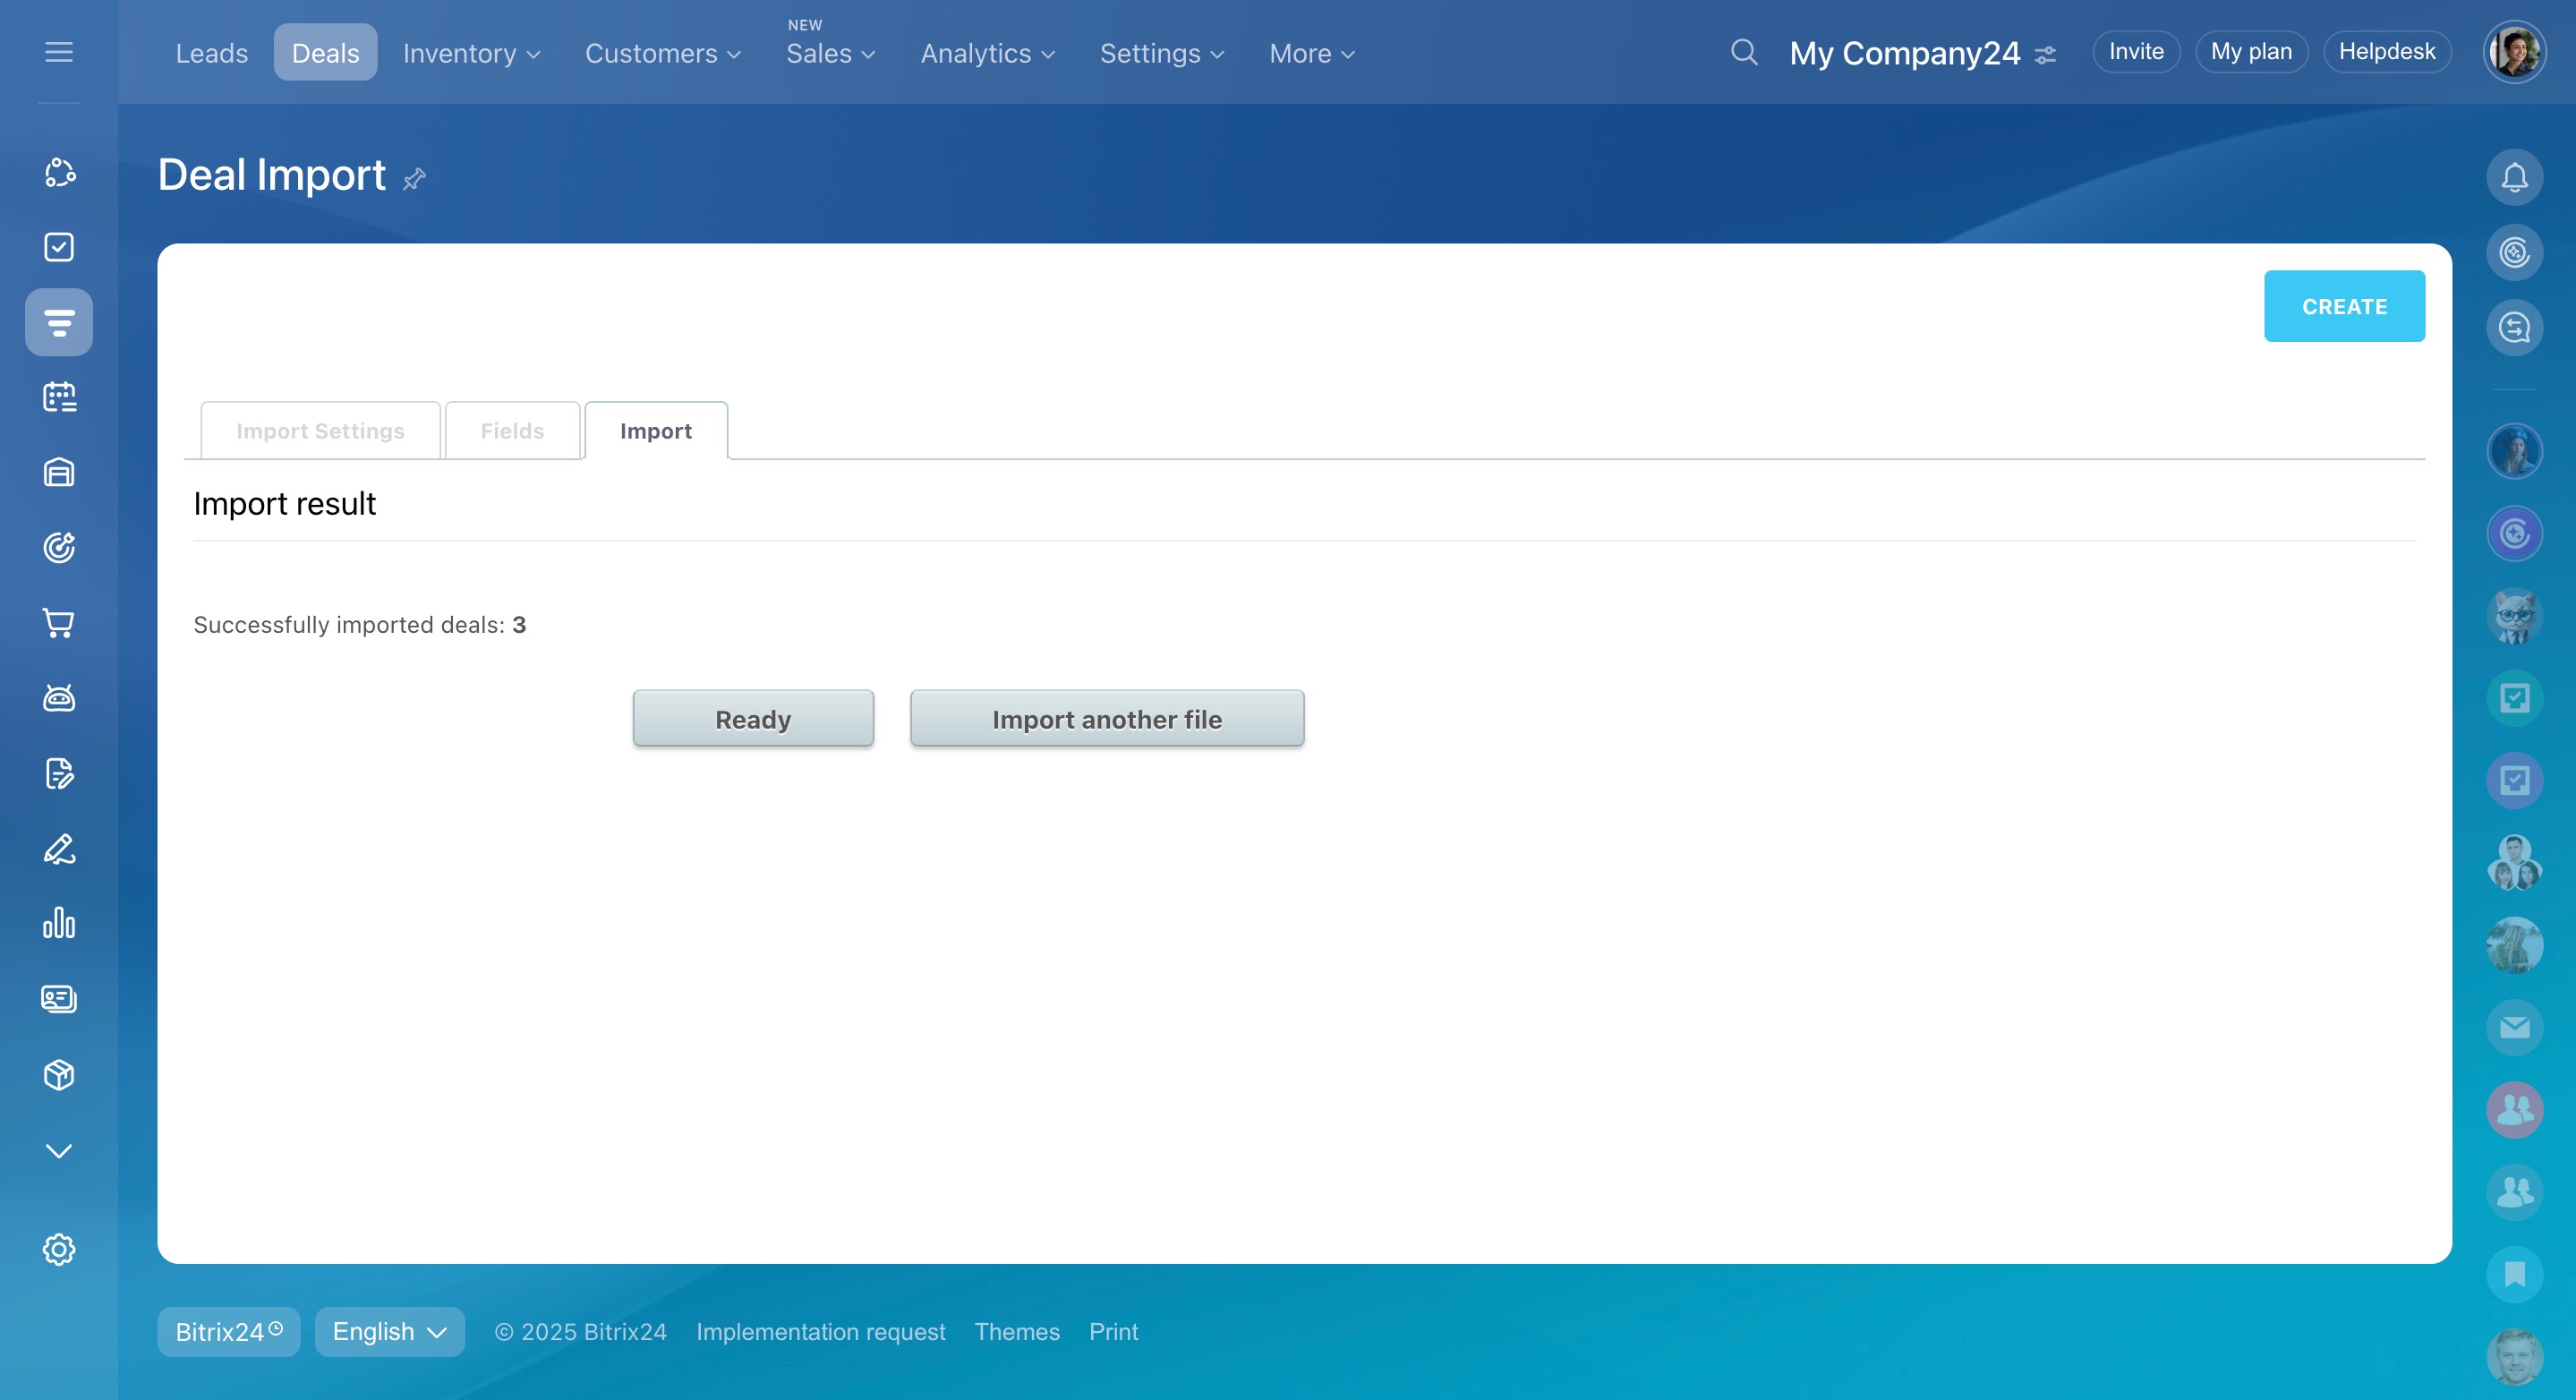Open Tasks checkmark icon in sidebar

(x=59, y=247)
